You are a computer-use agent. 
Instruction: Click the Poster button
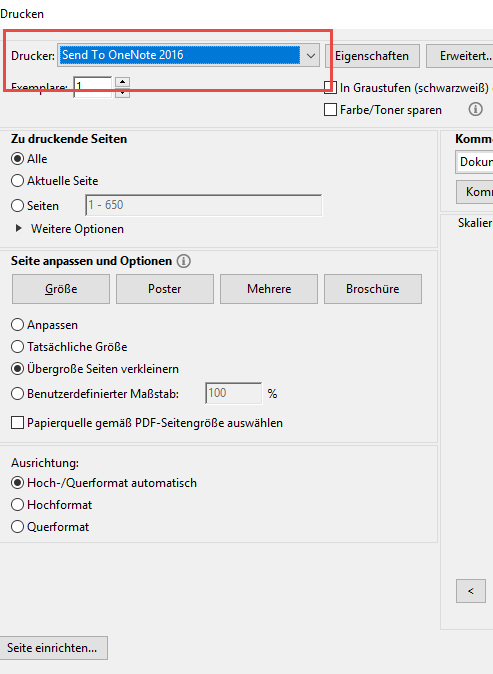(x=165, y=289)
